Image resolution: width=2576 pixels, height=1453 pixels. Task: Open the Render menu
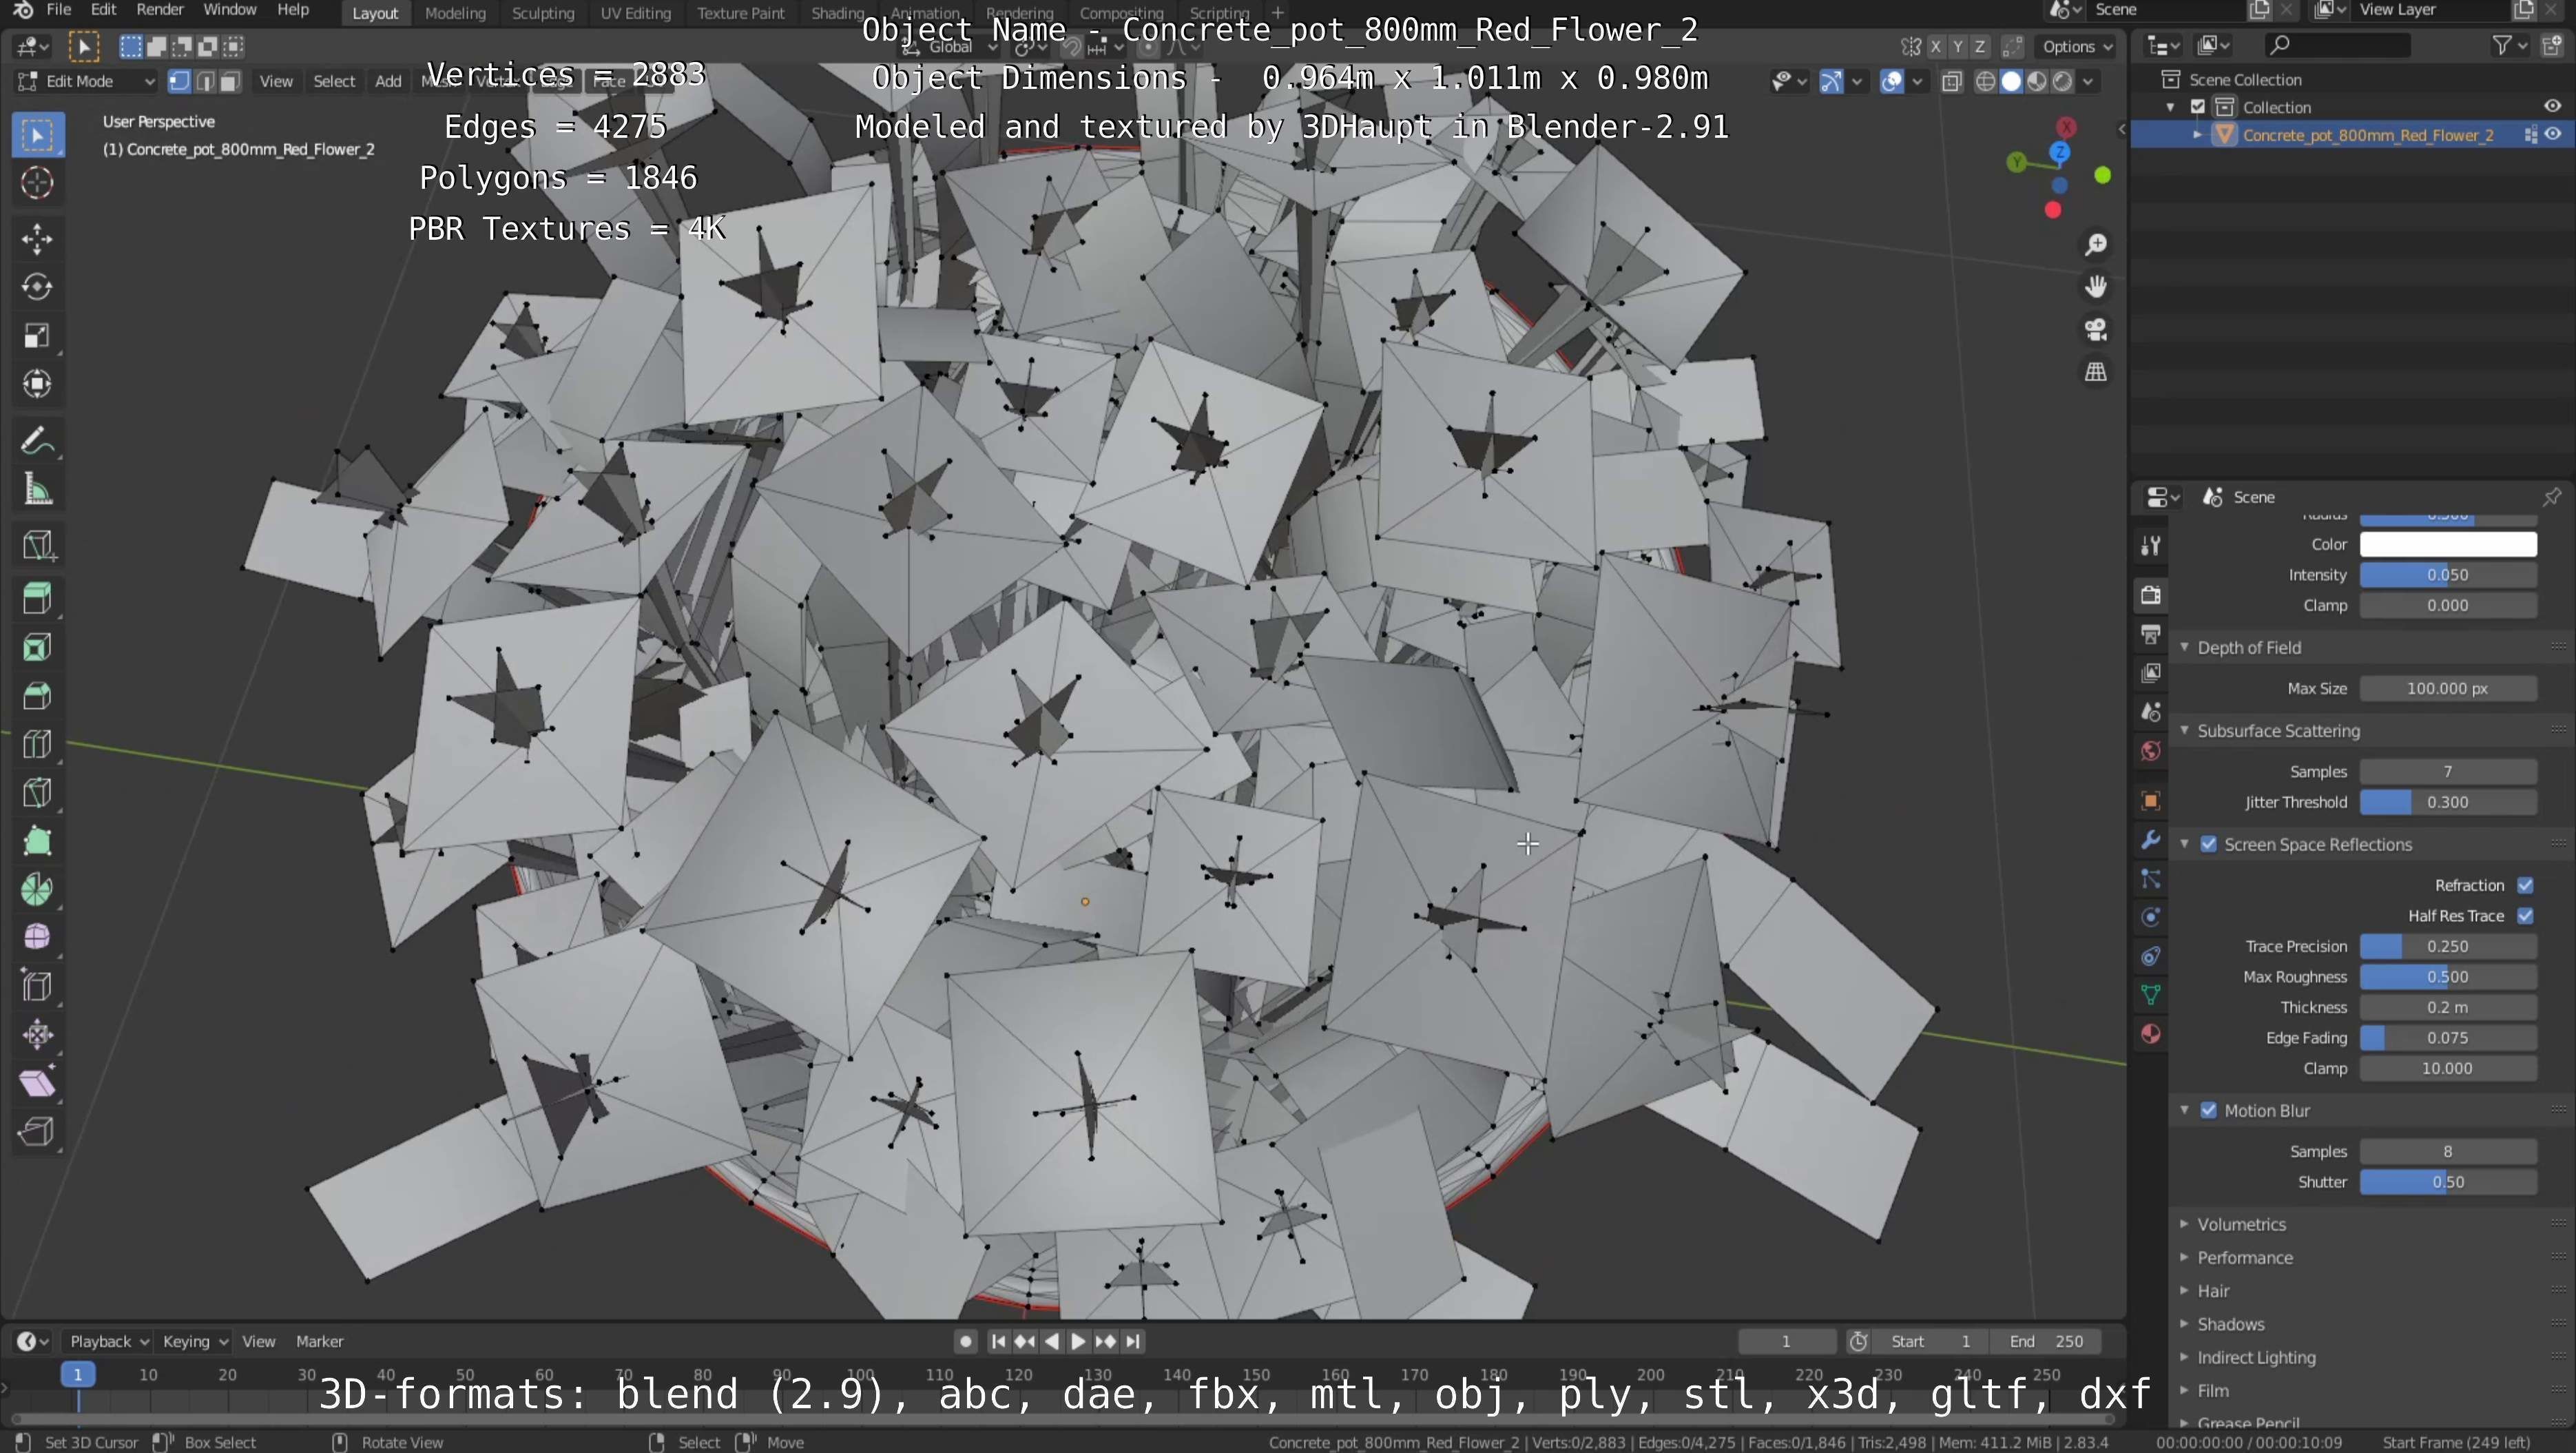[x=159, y=10]
